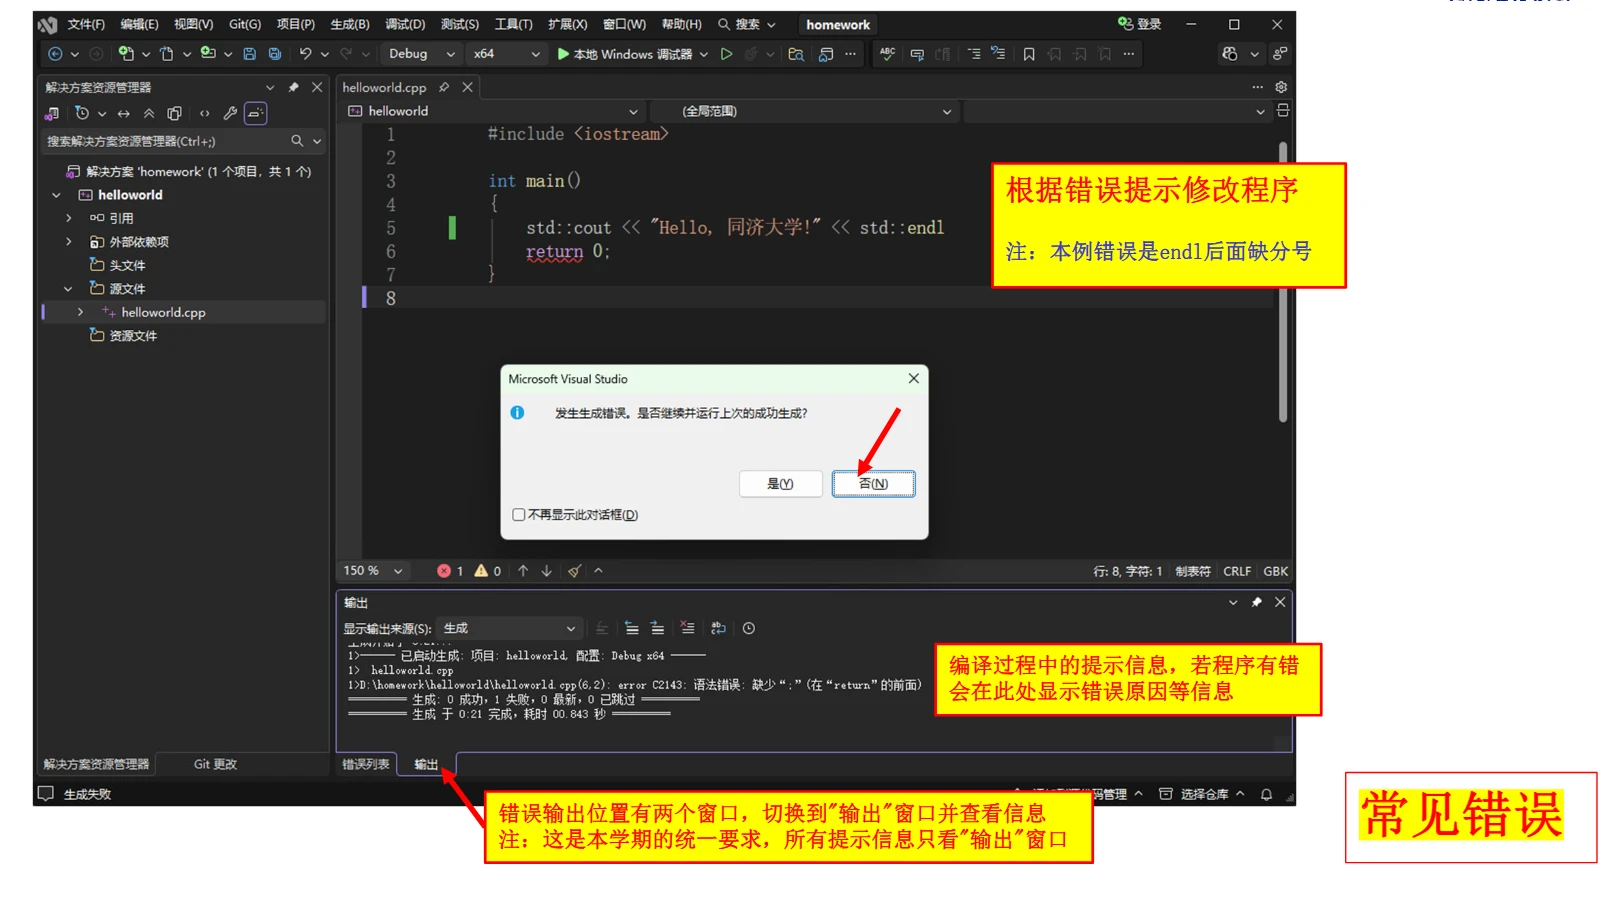This screenshot has height=897, width=1613.
Task: Open the 150 % zoom dropdown
Action: 373,571
